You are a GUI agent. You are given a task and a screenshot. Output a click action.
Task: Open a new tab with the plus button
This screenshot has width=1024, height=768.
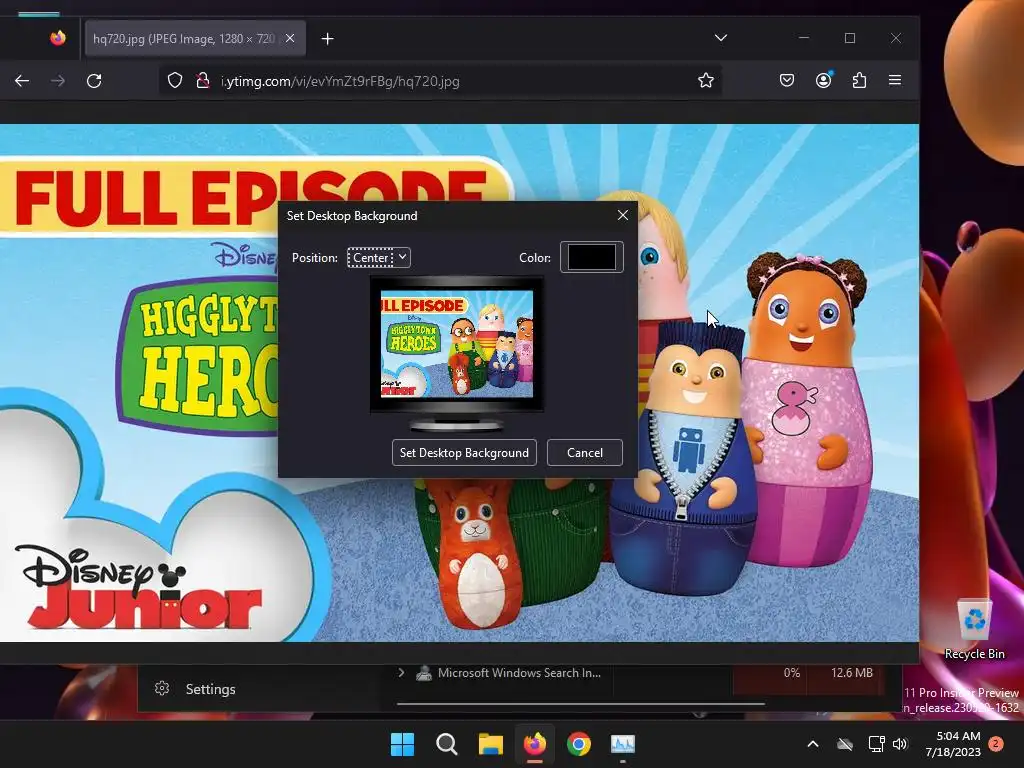point(327,39)
